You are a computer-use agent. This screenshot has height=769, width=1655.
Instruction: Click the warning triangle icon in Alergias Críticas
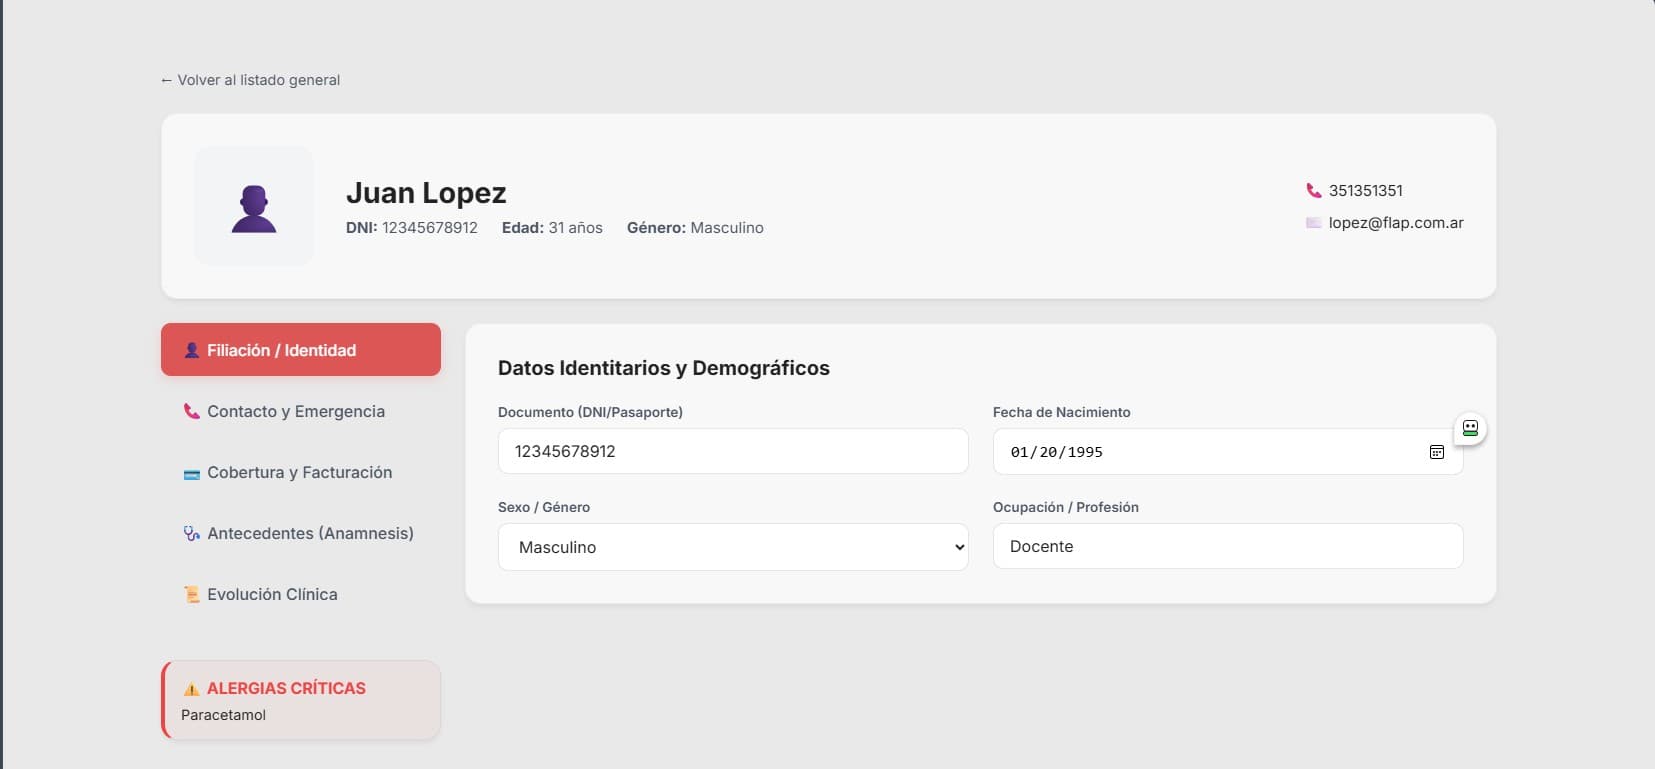click(x=191, y=689)
